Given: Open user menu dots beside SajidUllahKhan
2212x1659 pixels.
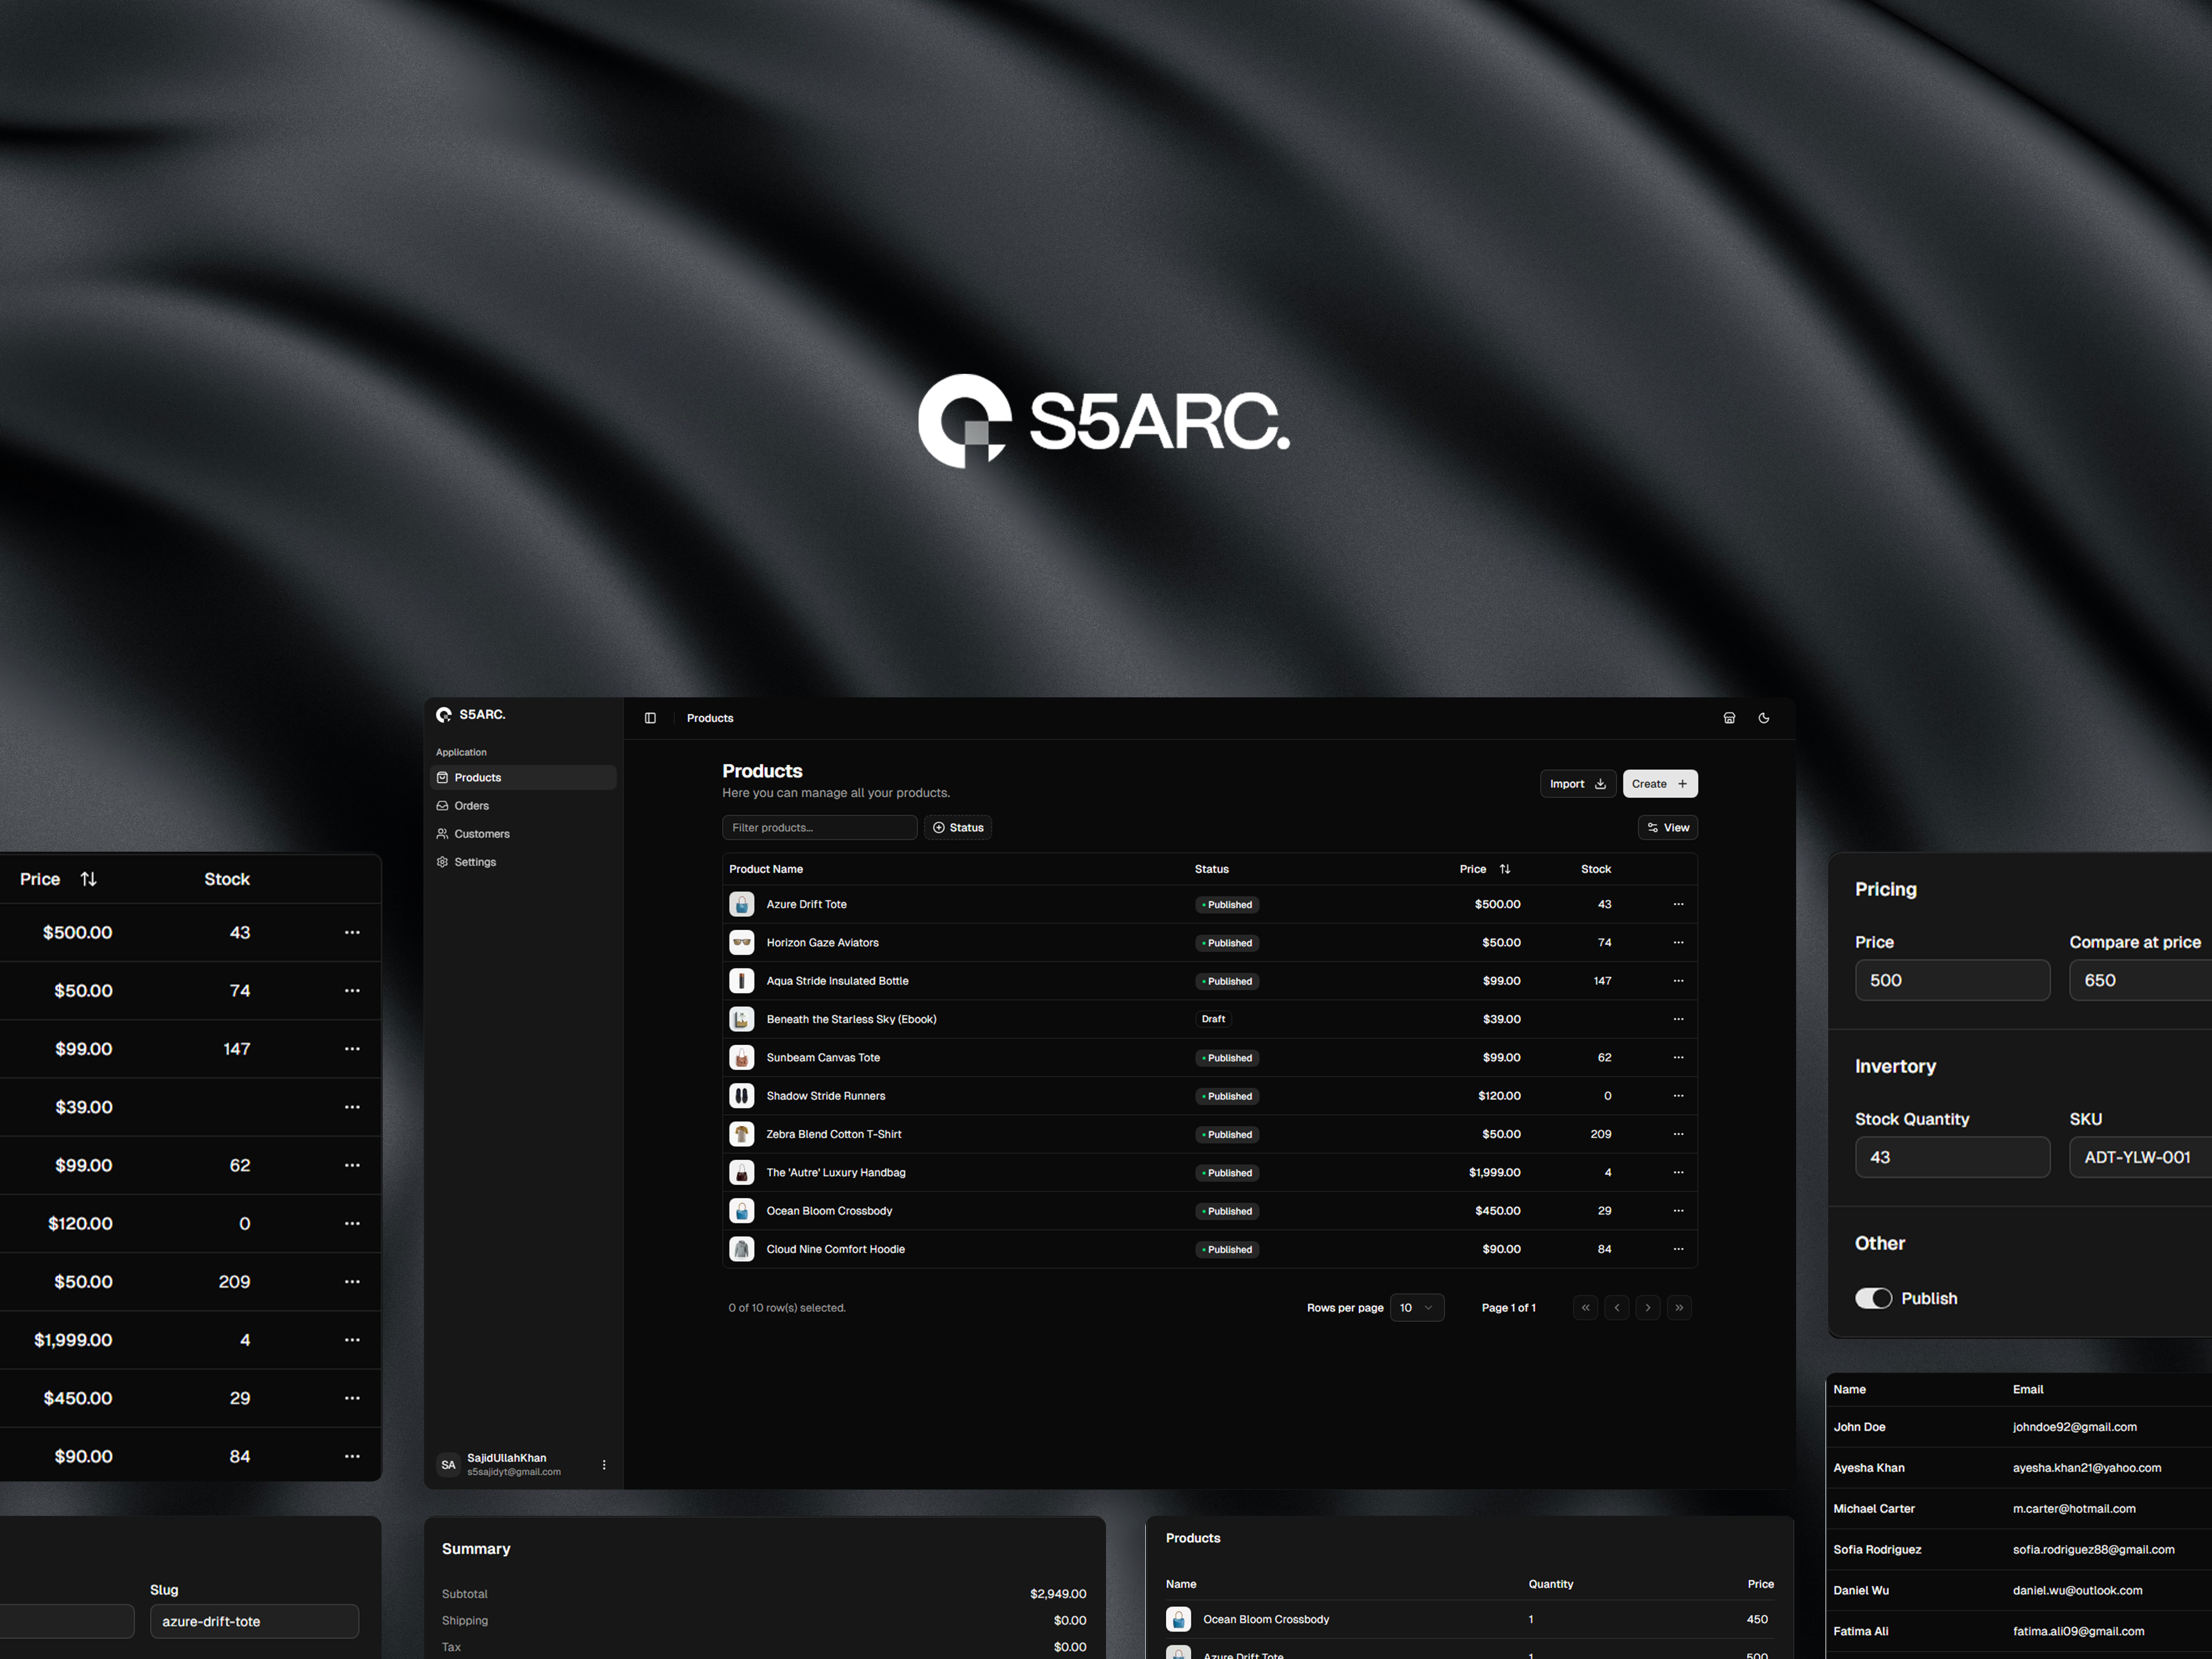Looking at the screenshot, I should click(x=604, y=1465).
